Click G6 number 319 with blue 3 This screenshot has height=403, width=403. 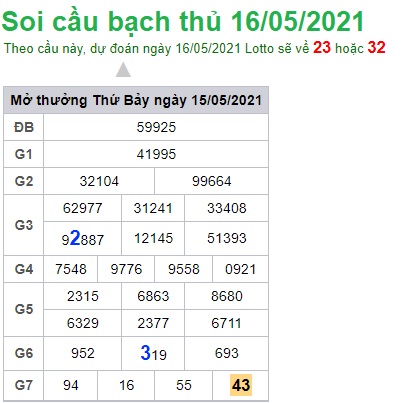[x=153, y=353]
